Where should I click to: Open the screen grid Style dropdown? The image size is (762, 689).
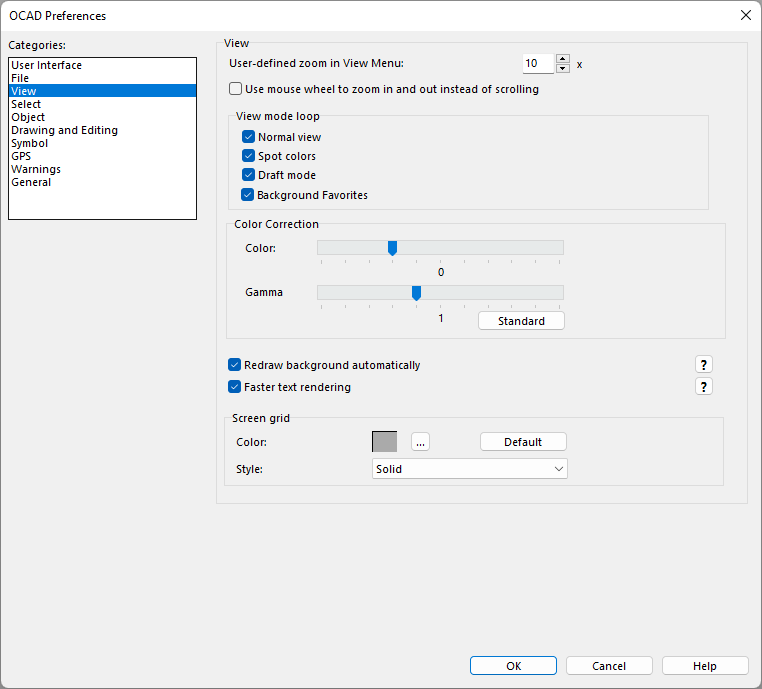click(469, 469)
